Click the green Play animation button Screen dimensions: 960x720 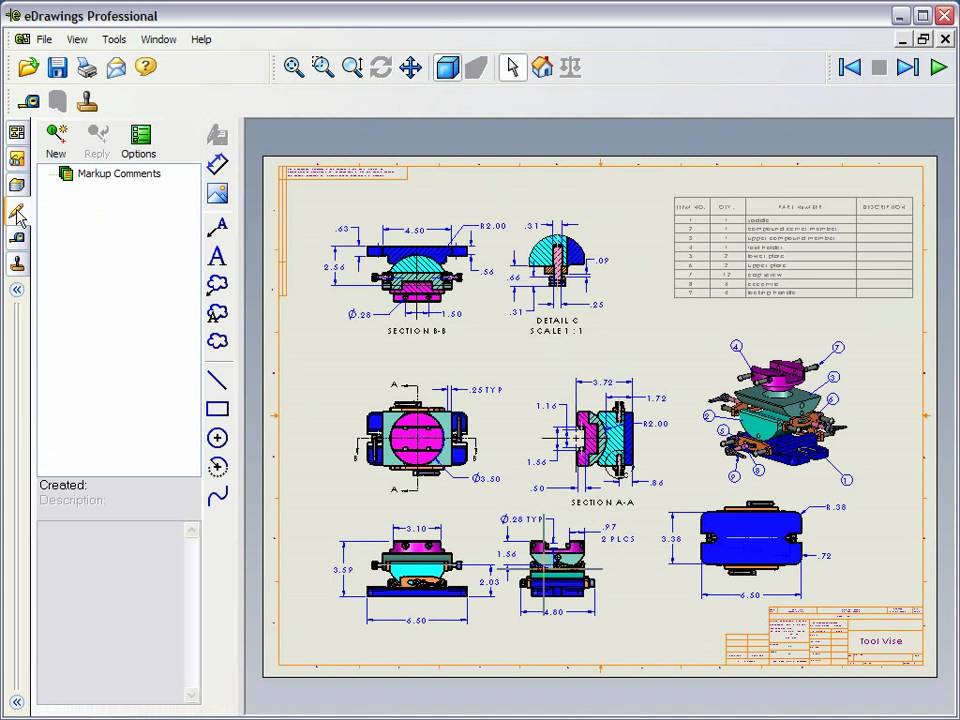click(939, 67)
